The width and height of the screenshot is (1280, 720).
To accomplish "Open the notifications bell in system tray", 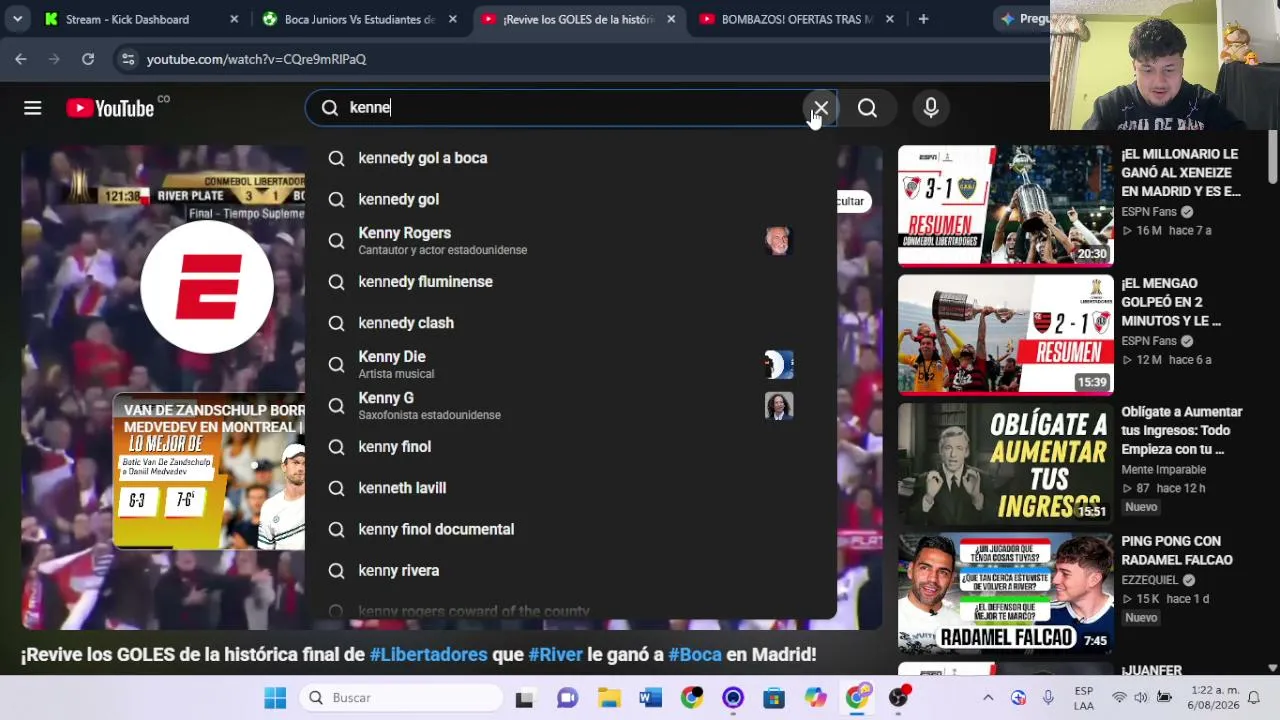I will [x=1253, y=698].
